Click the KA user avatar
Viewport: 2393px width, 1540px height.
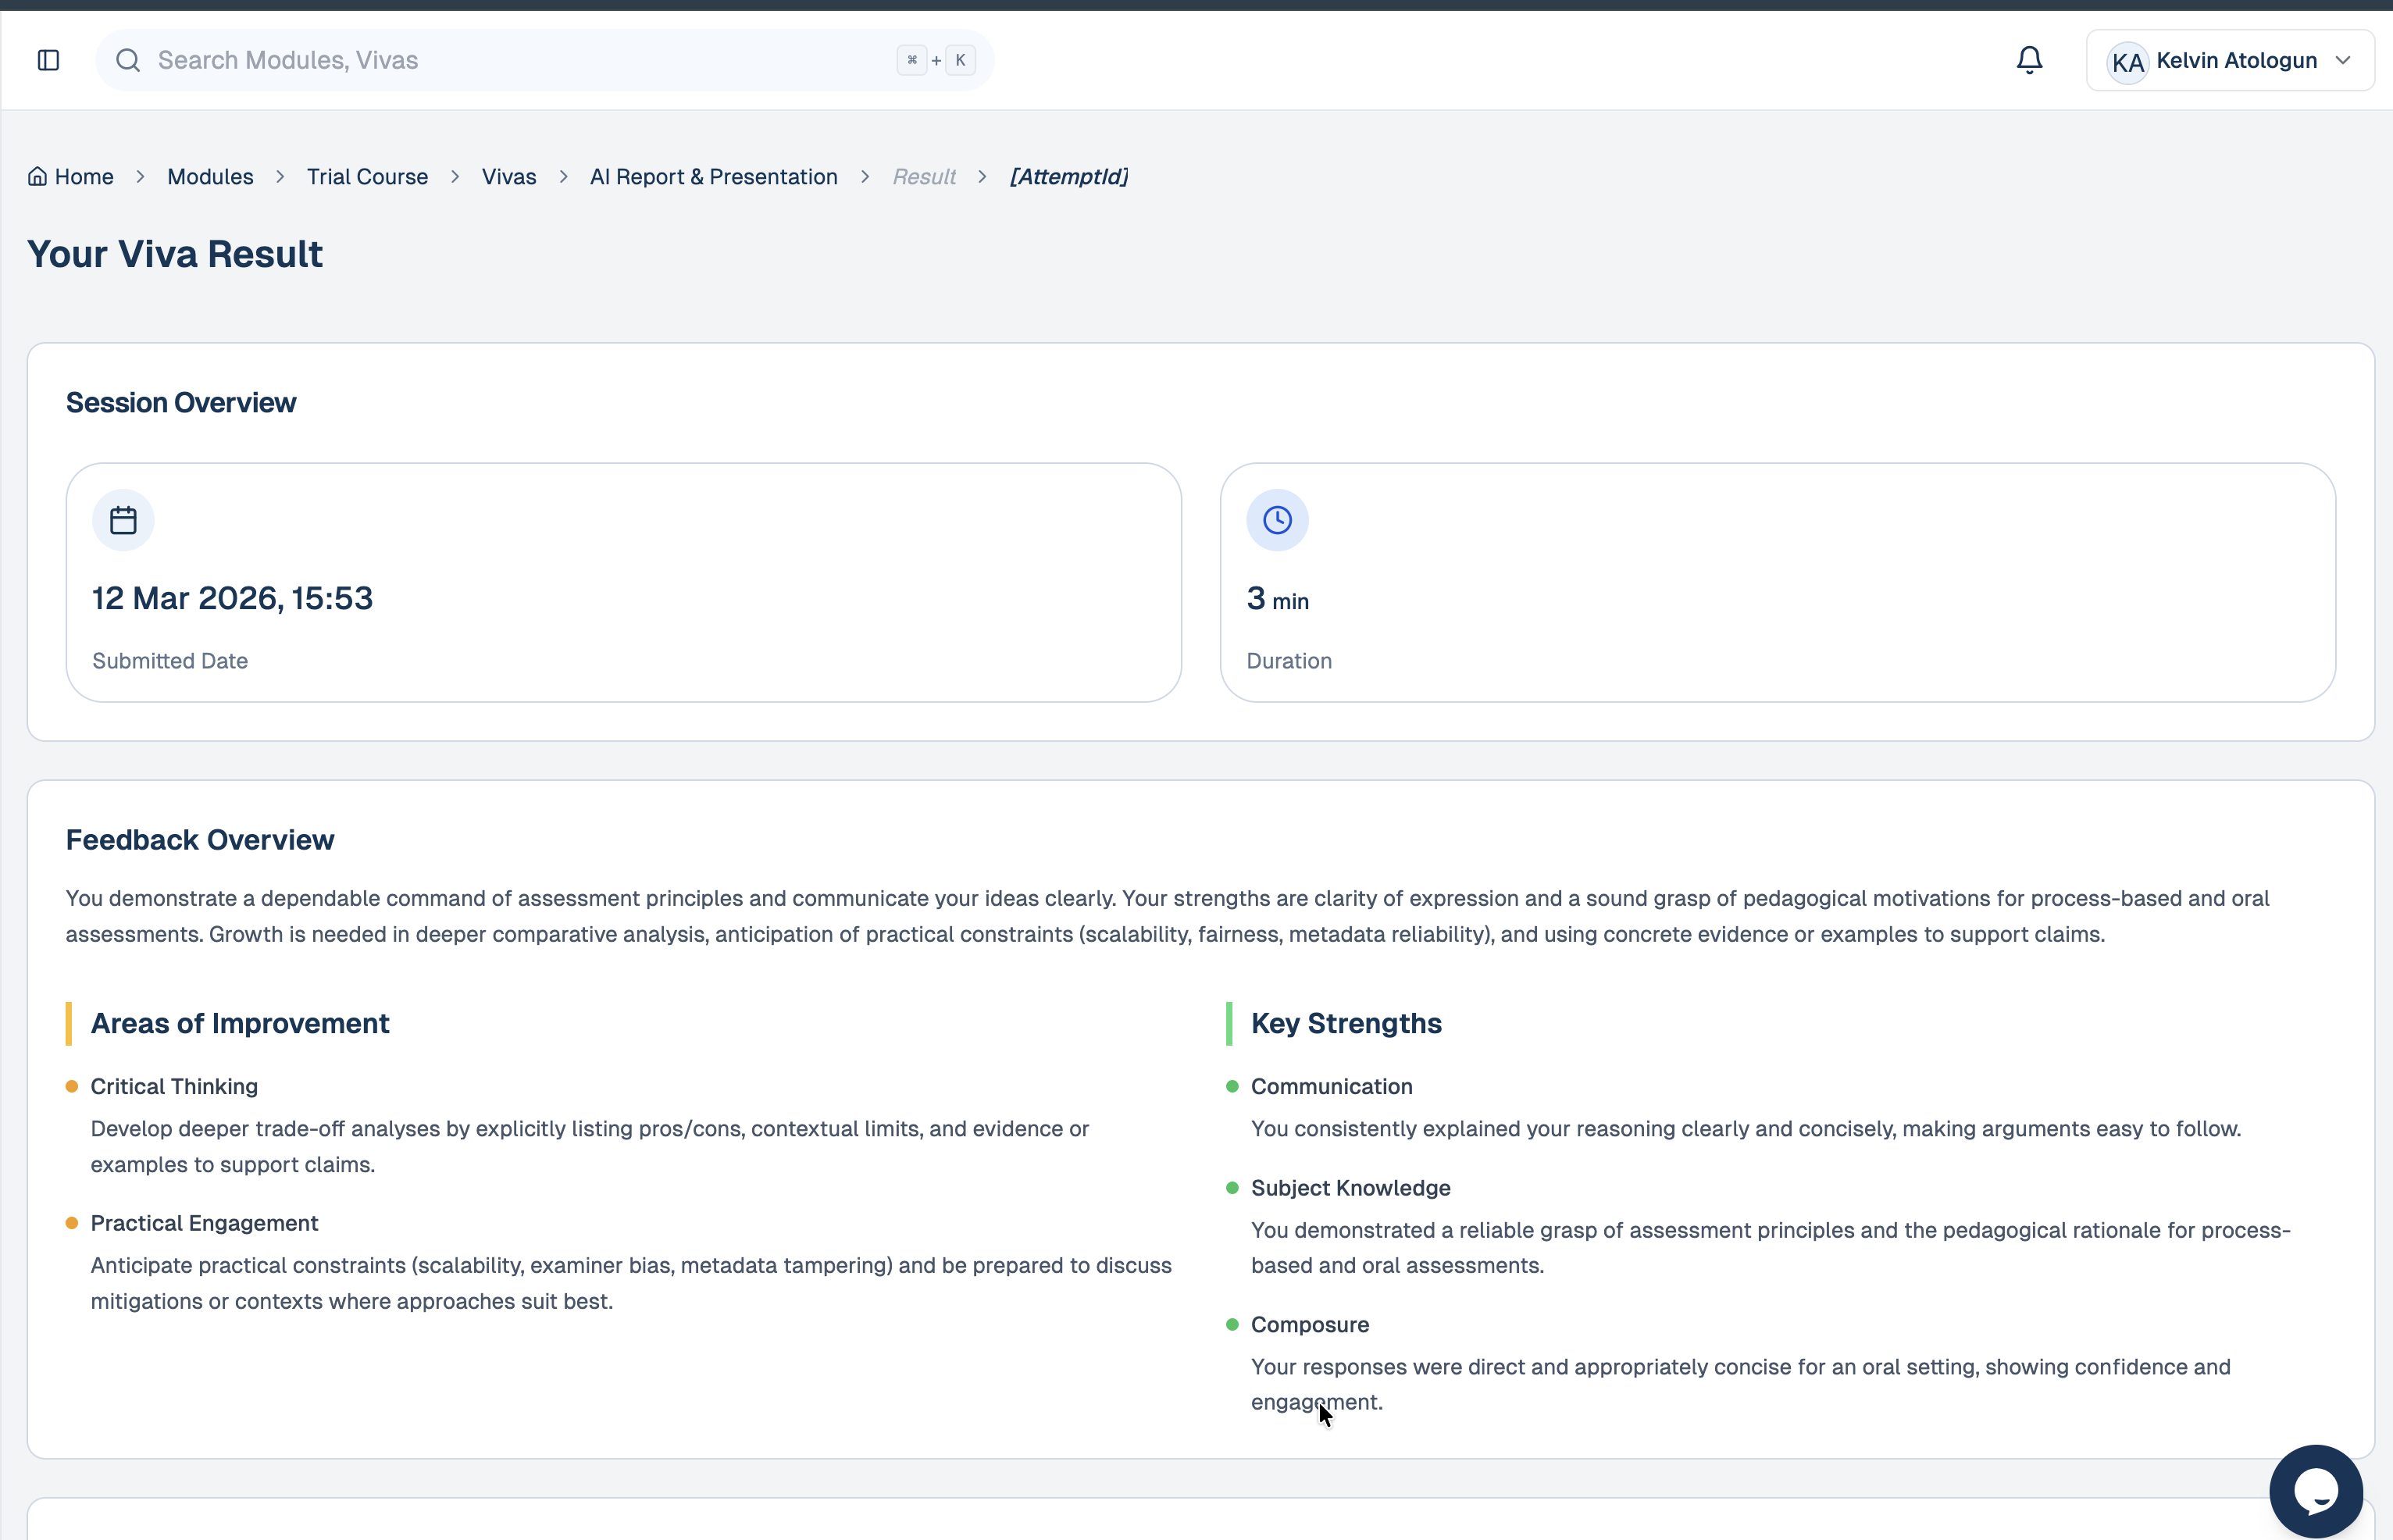pyautogui.click(x=2127, y=62)
